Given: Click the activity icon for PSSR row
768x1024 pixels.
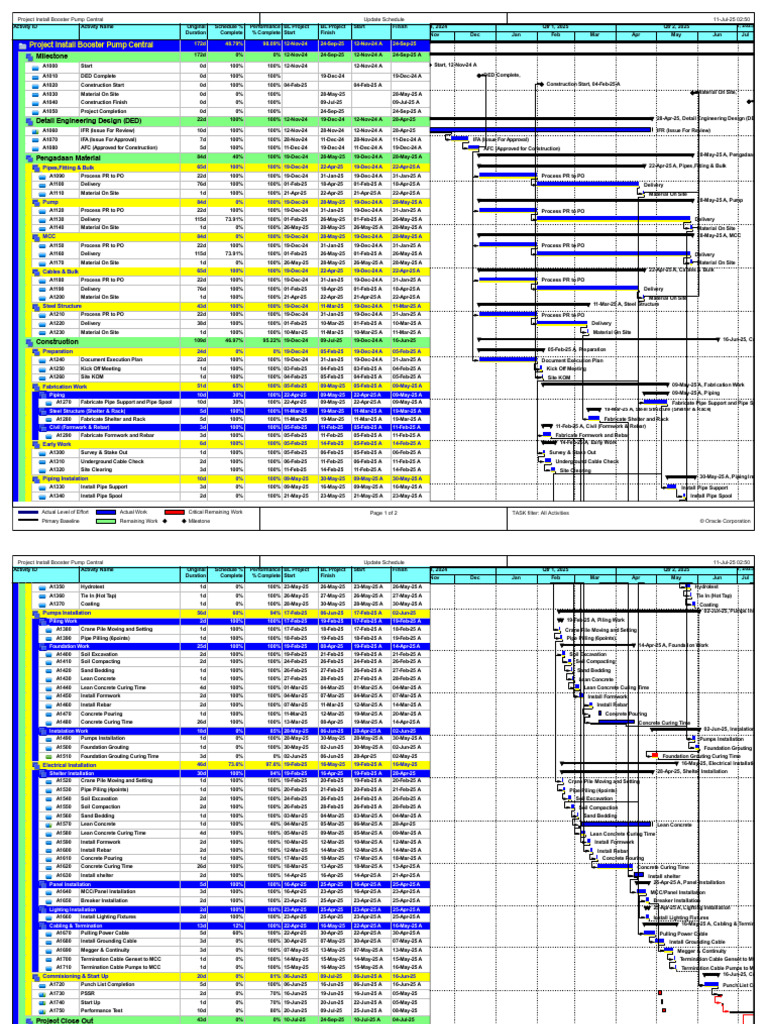Looking at the screenshot, I should click(43, 993).
